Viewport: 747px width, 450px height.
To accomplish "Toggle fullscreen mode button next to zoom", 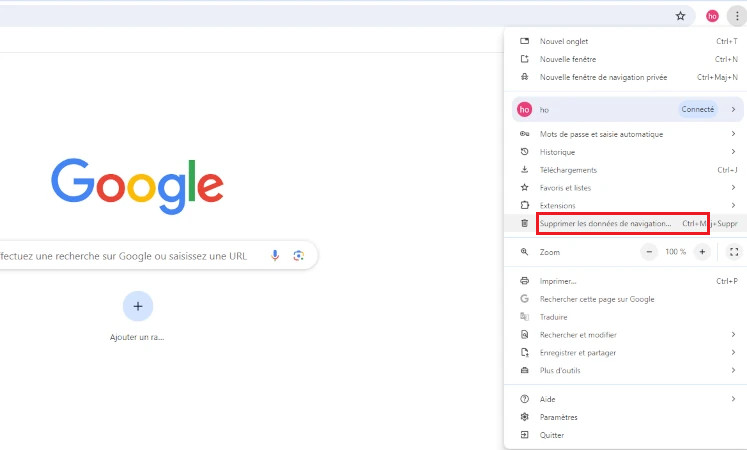I will (734, 251).
